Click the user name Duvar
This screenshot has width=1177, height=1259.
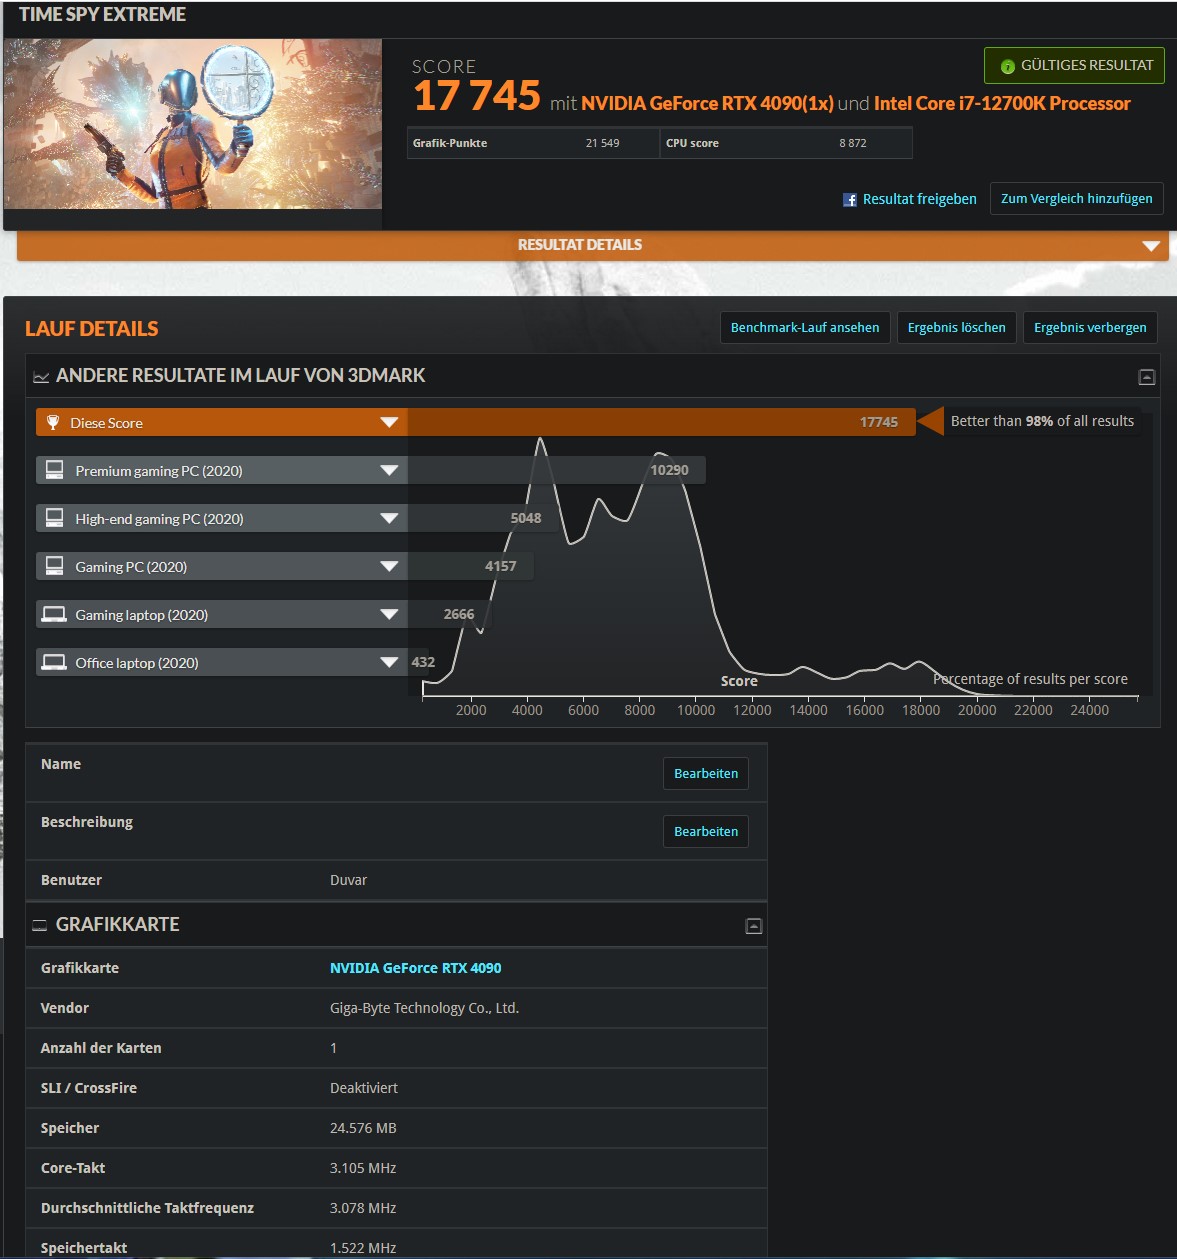[x=348, y=880]
